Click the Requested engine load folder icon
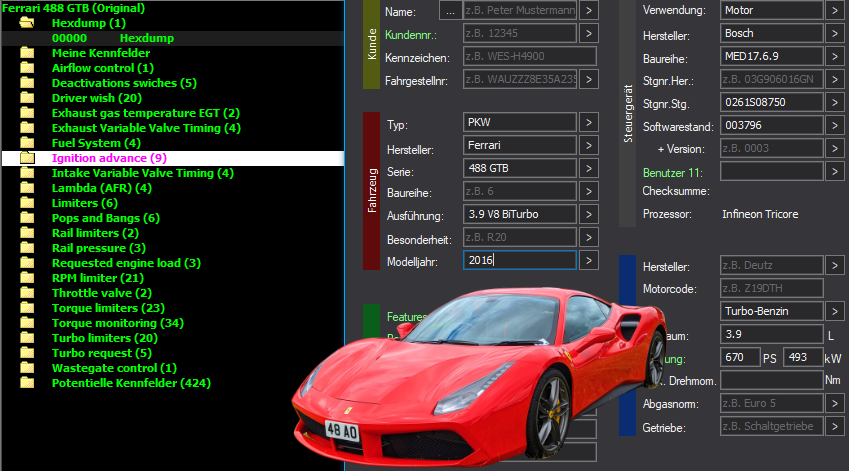 (27, 263)
